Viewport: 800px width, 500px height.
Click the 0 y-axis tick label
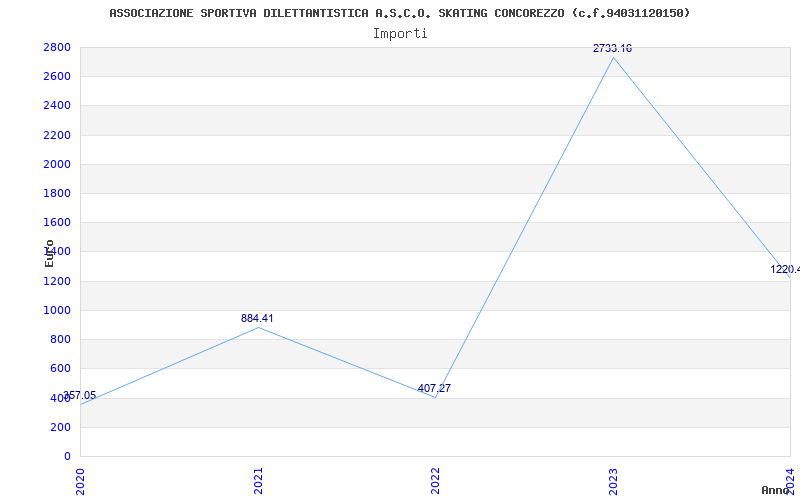coord(67,456)
